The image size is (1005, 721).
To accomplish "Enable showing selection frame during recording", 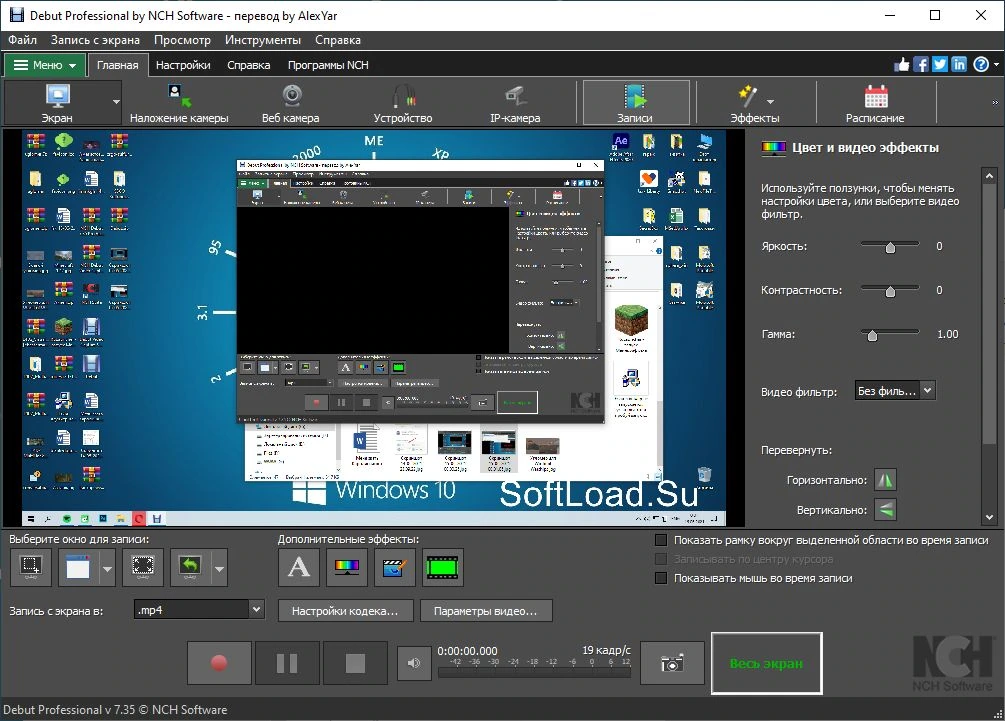I will 661,540.
